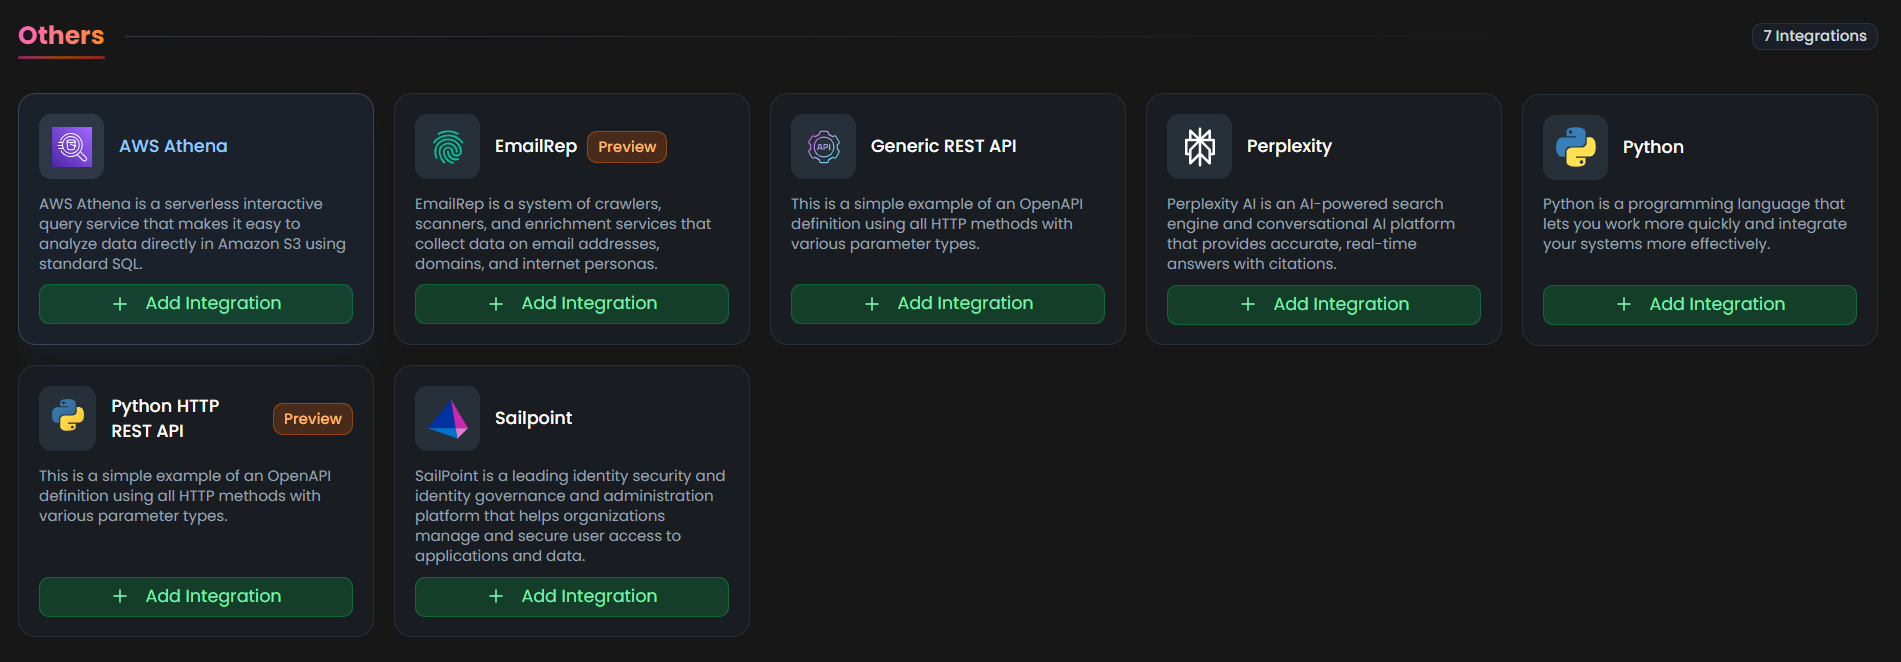The image size is (1901, 662).
Task: Add the Python integration
Action: tap(1700, 305)
